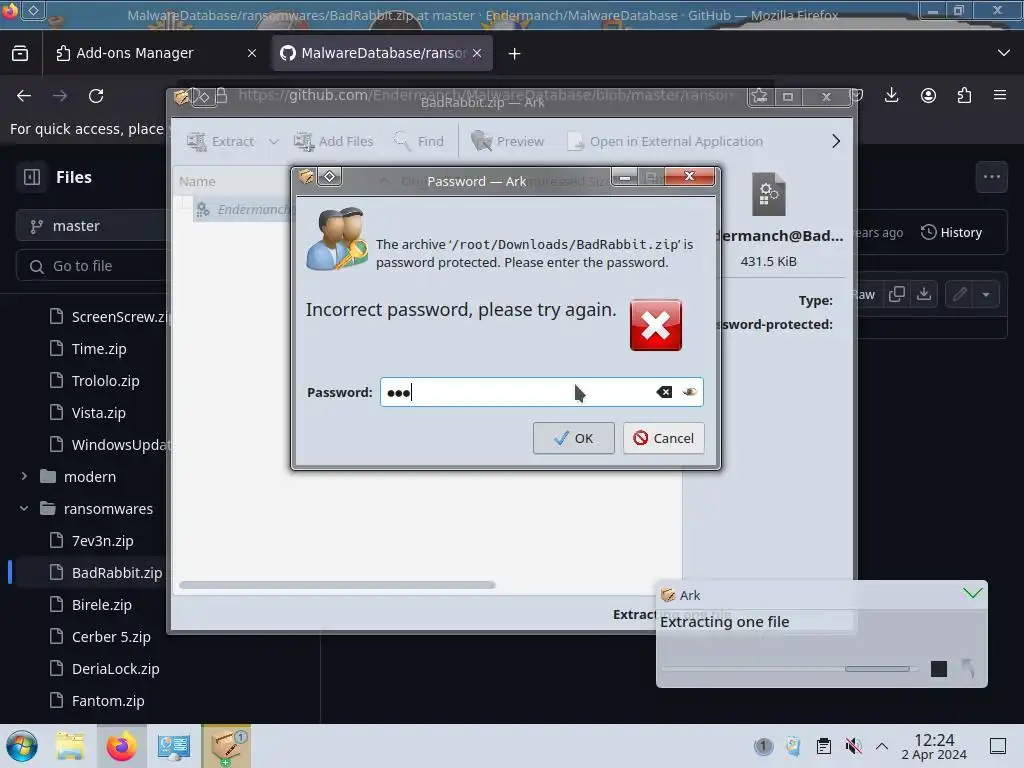The image size is (1024, 768).
Task: Open Firefox application menu
Action: click(x=1000, y=95)
